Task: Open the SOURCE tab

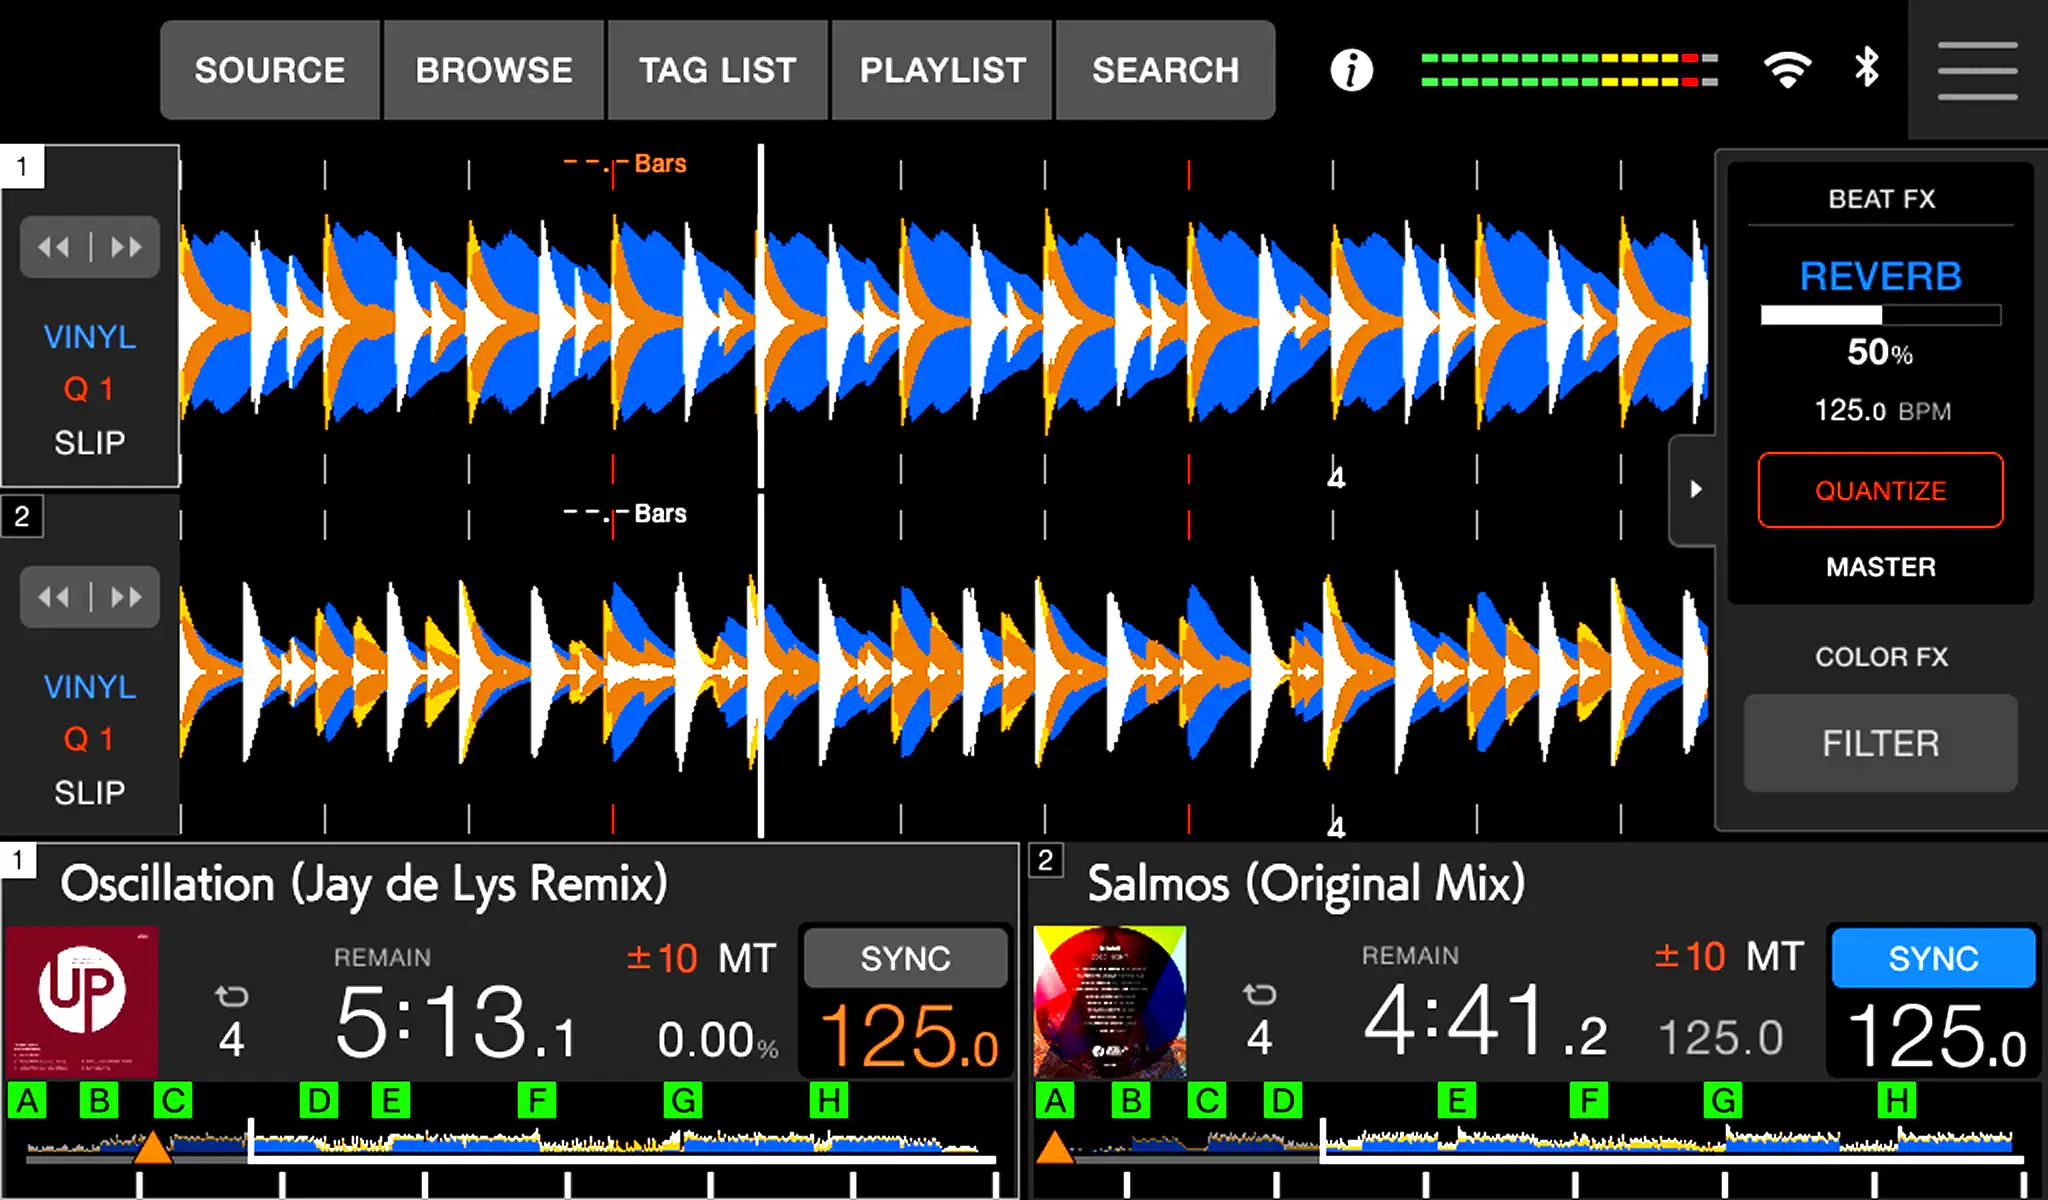Action: (x=270, y=70)
